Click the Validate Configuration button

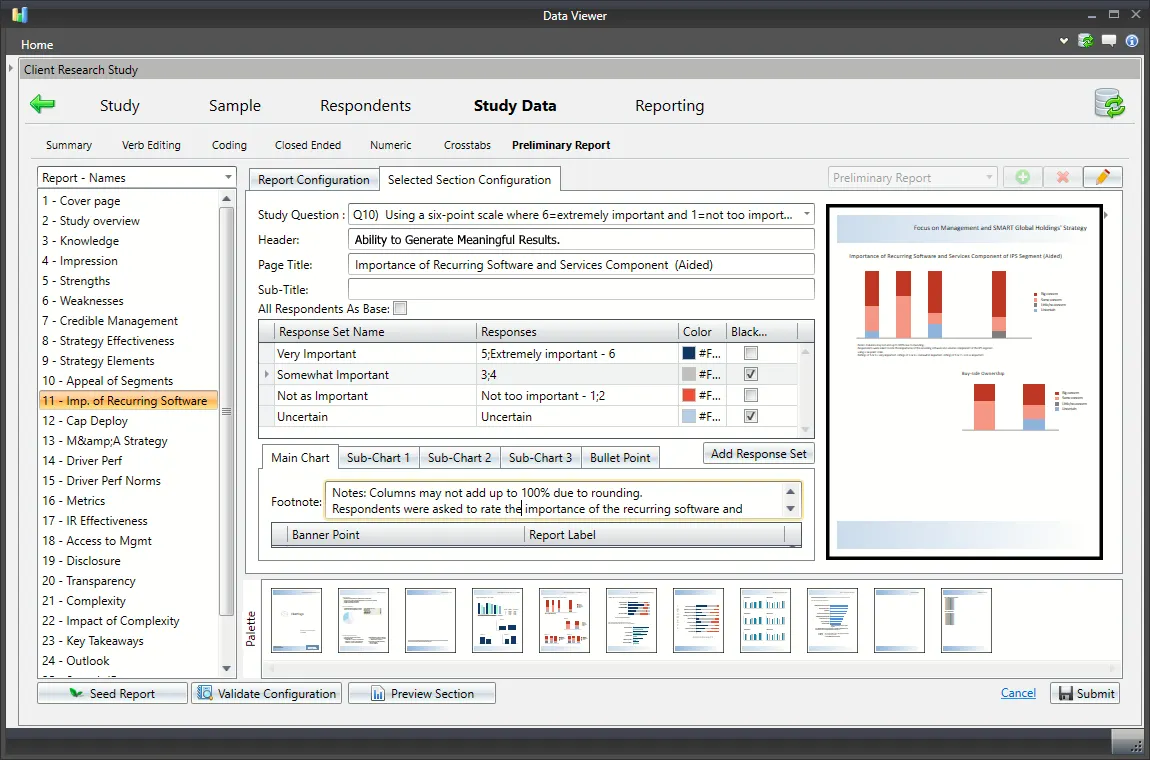point(267,693)
